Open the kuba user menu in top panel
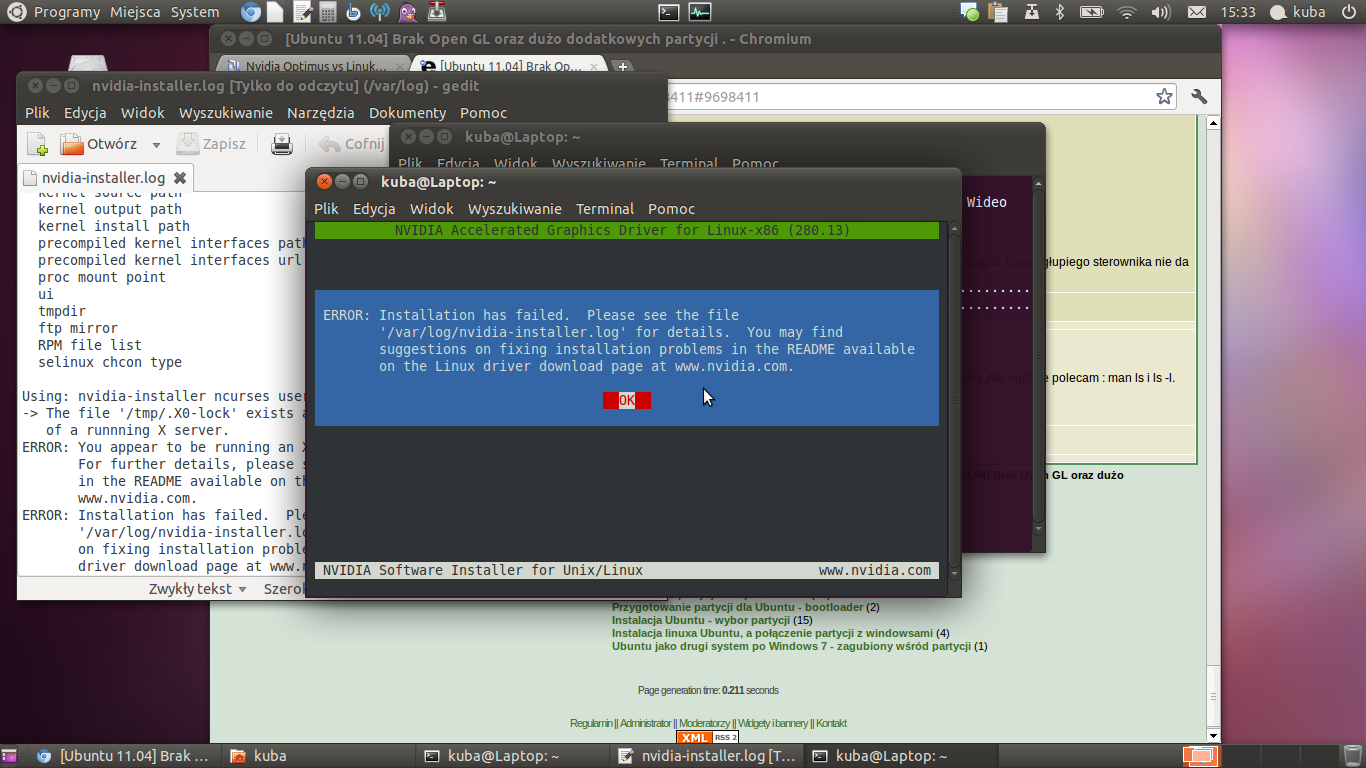This screenshot has height=768, width=1366. (x=1297, y=12)
